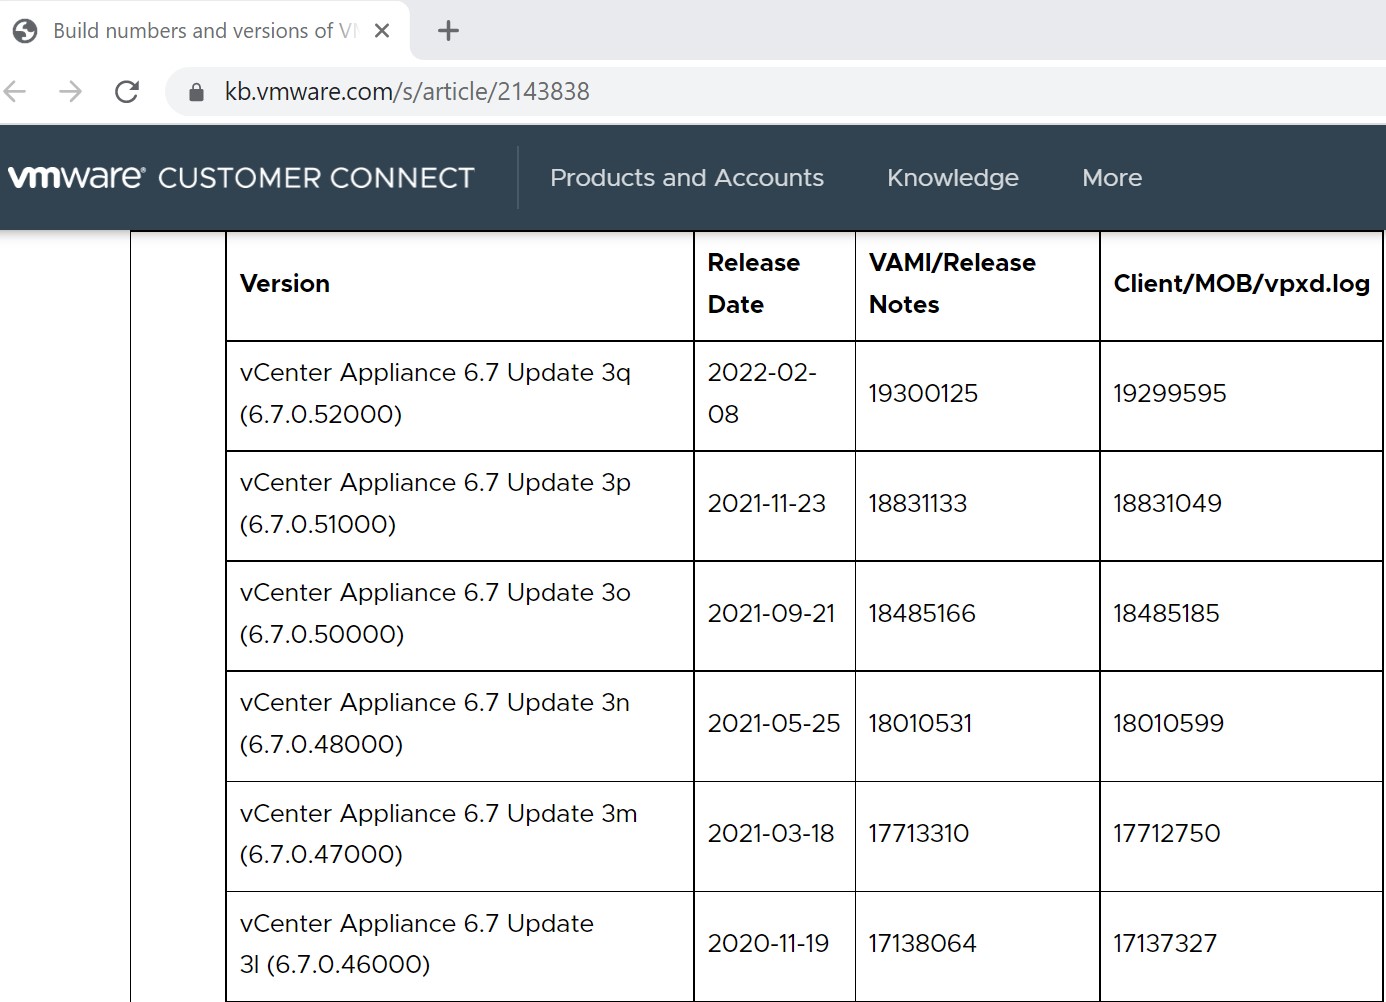The width and height of the screenshot is (1386, 1002).
Task: Click client build number 18485185
Action: (1167, 614)
